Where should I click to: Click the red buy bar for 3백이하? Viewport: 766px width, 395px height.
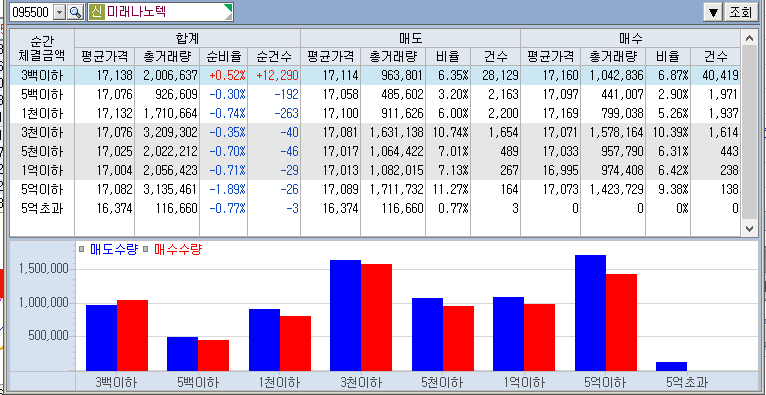(132, 335)
